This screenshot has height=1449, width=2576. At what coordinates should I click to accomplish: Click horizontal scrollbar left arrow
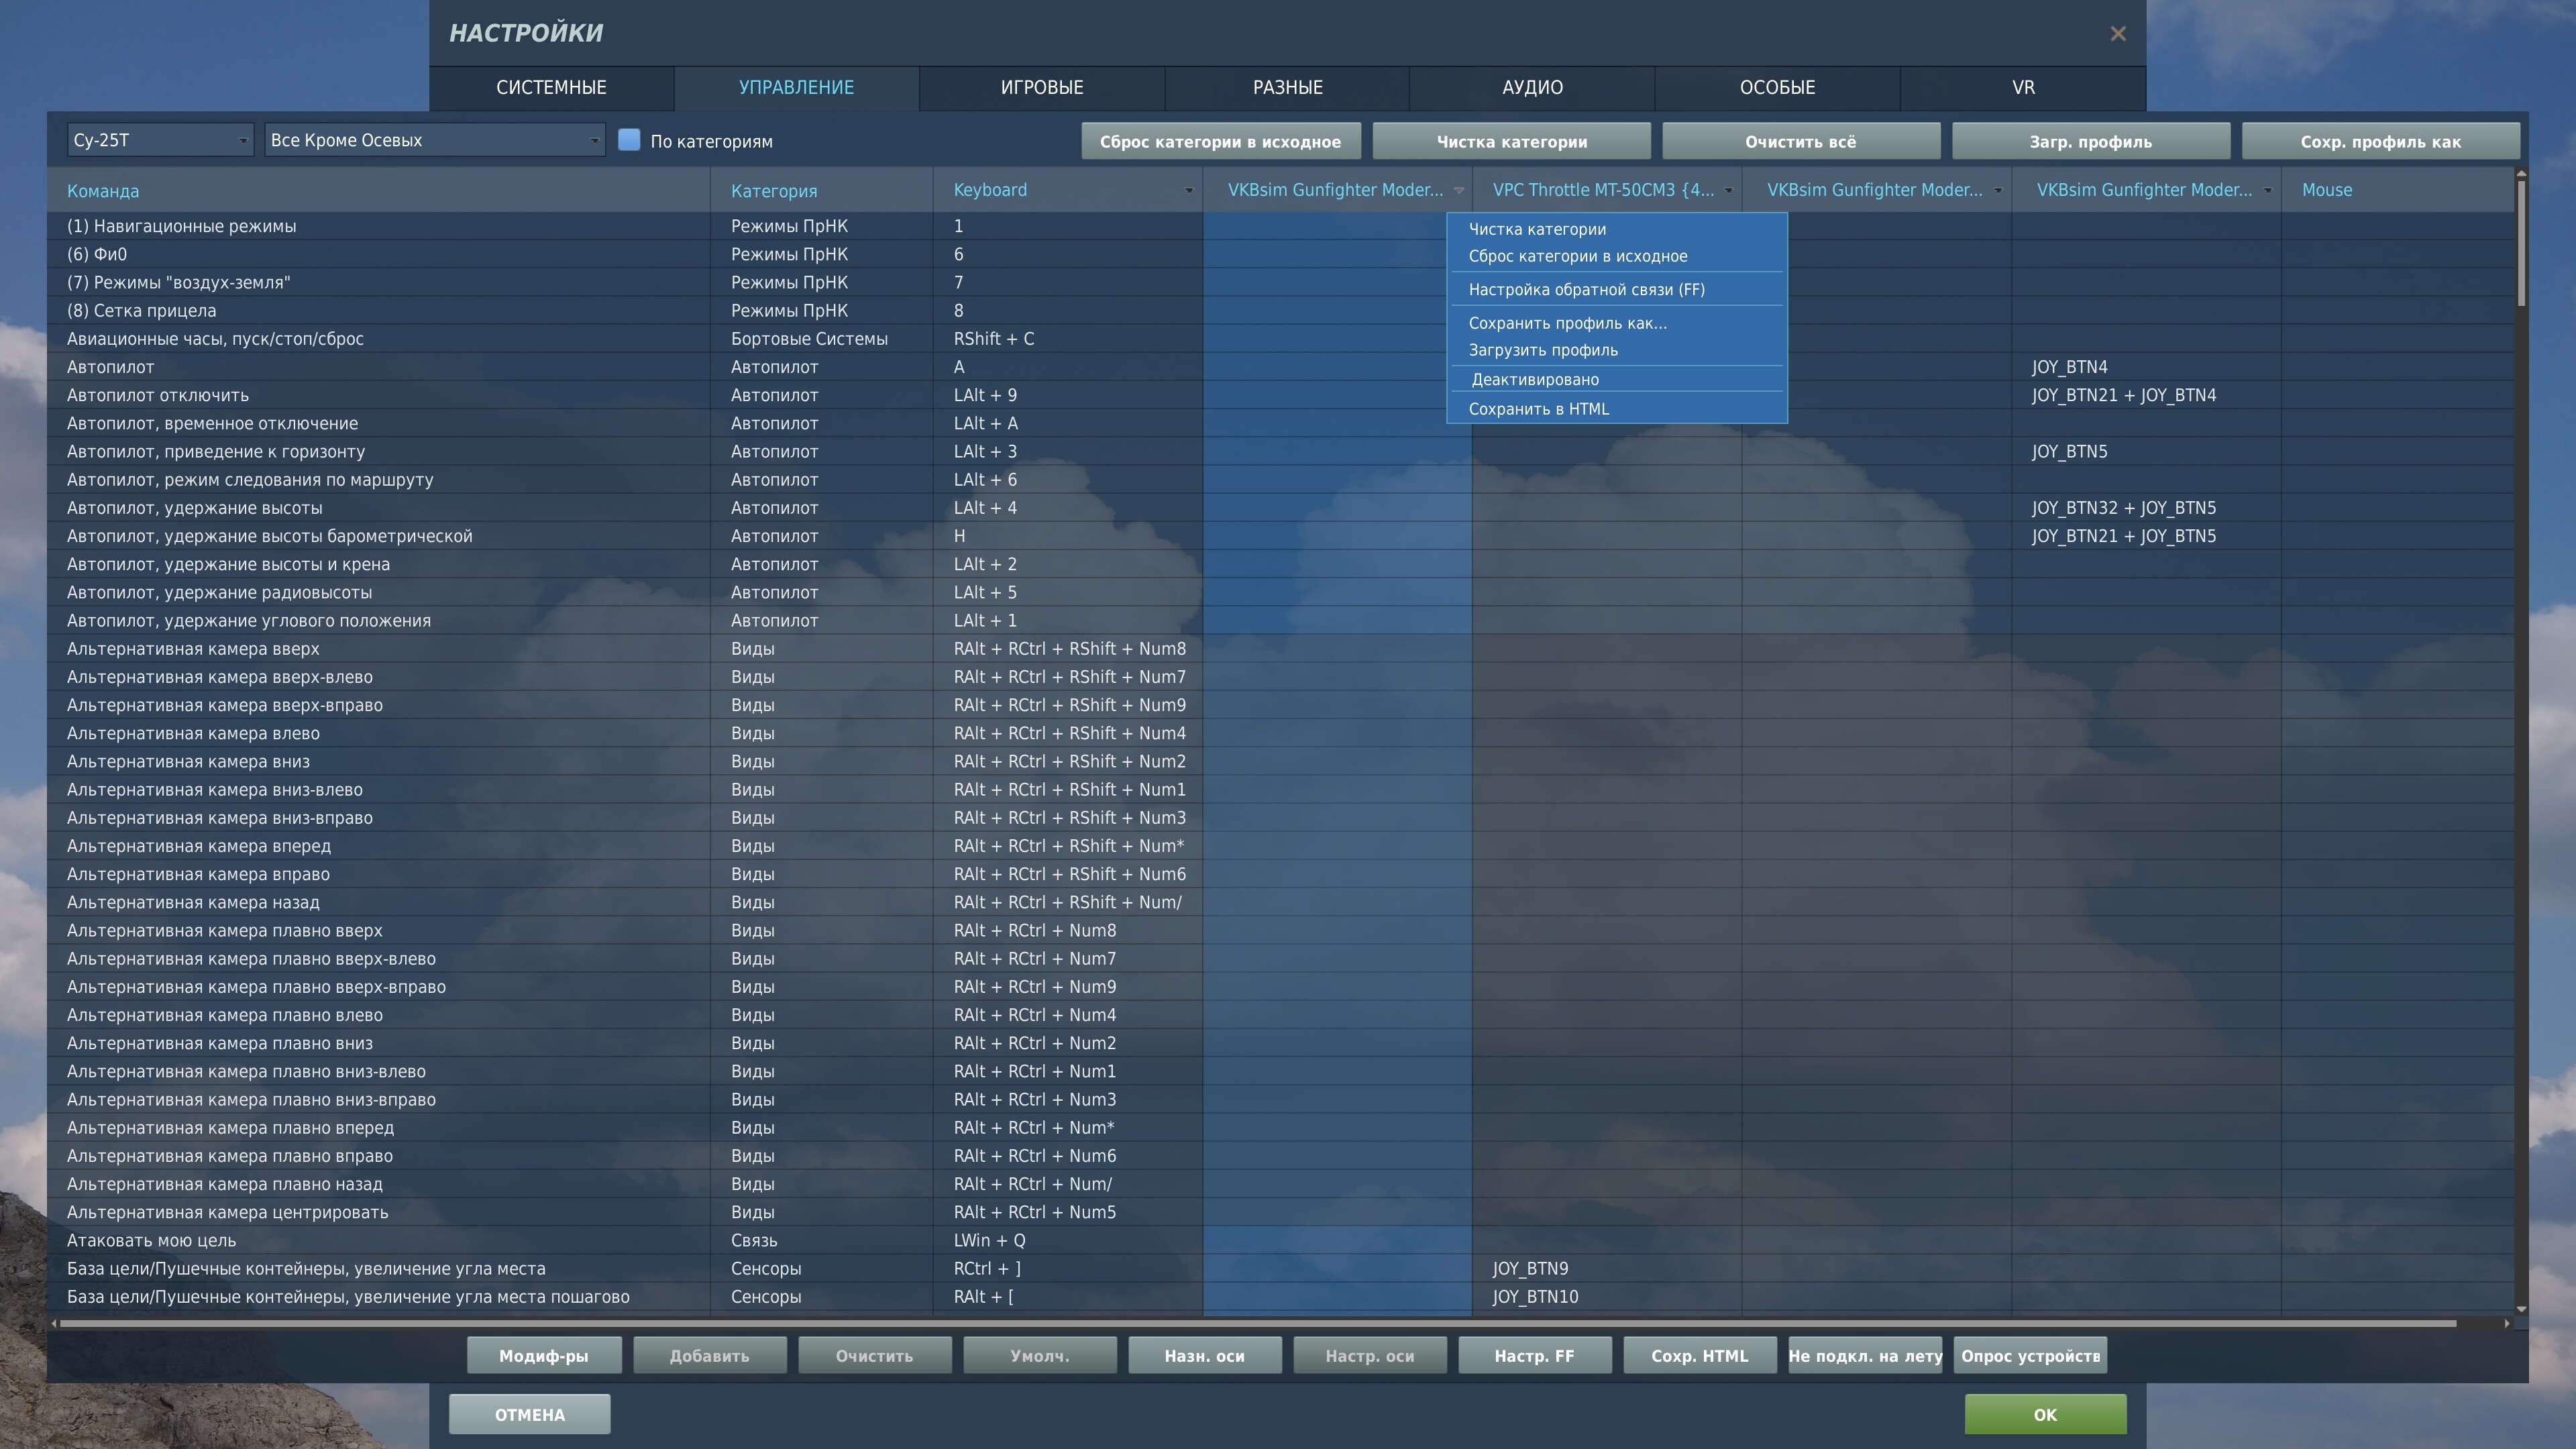point(54,1323)
